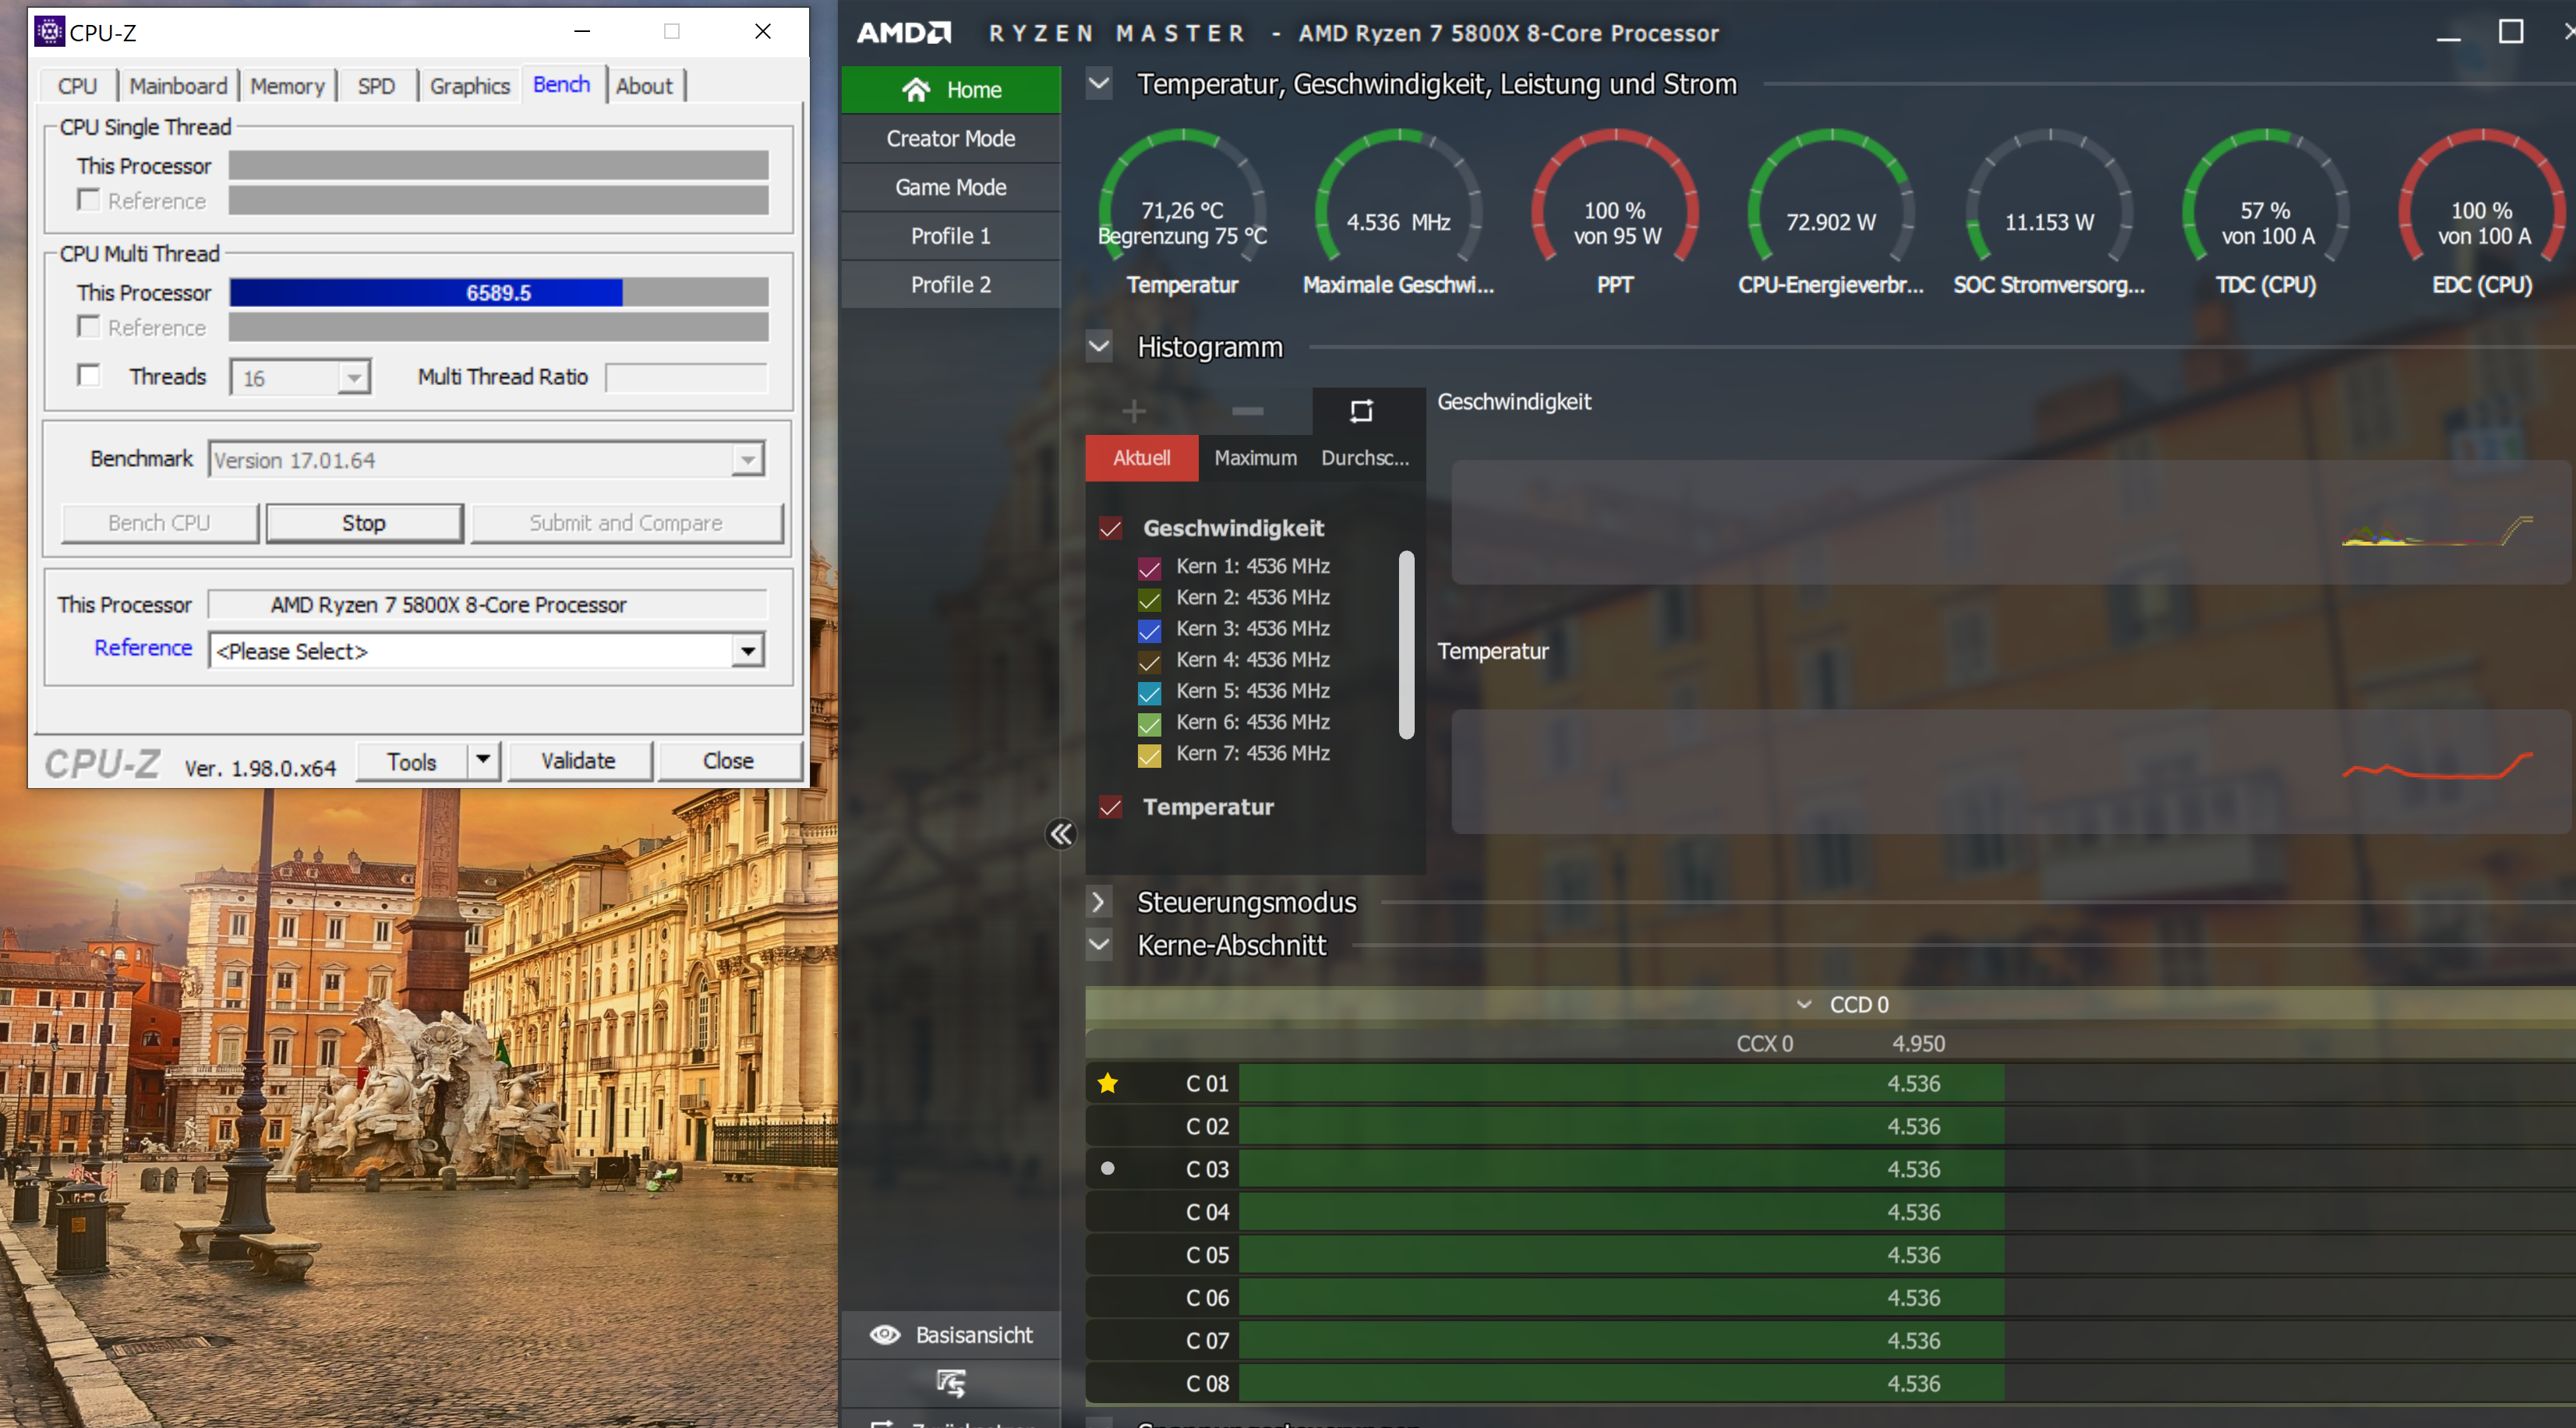Toggle the Temperatur histogram checkbox

click(x=1110, y=807)
